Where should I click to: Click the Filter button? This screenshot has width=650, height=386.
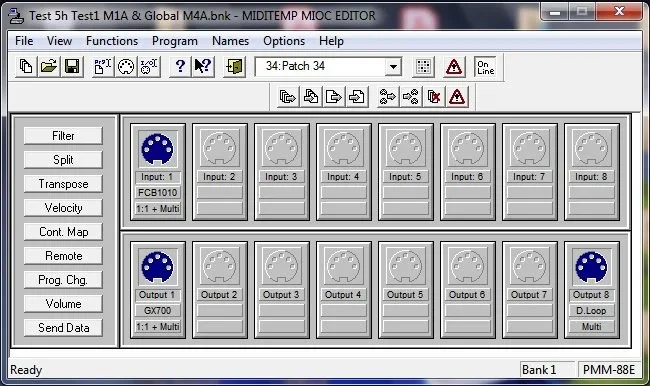pyautogui.click(x=63, y=136)
